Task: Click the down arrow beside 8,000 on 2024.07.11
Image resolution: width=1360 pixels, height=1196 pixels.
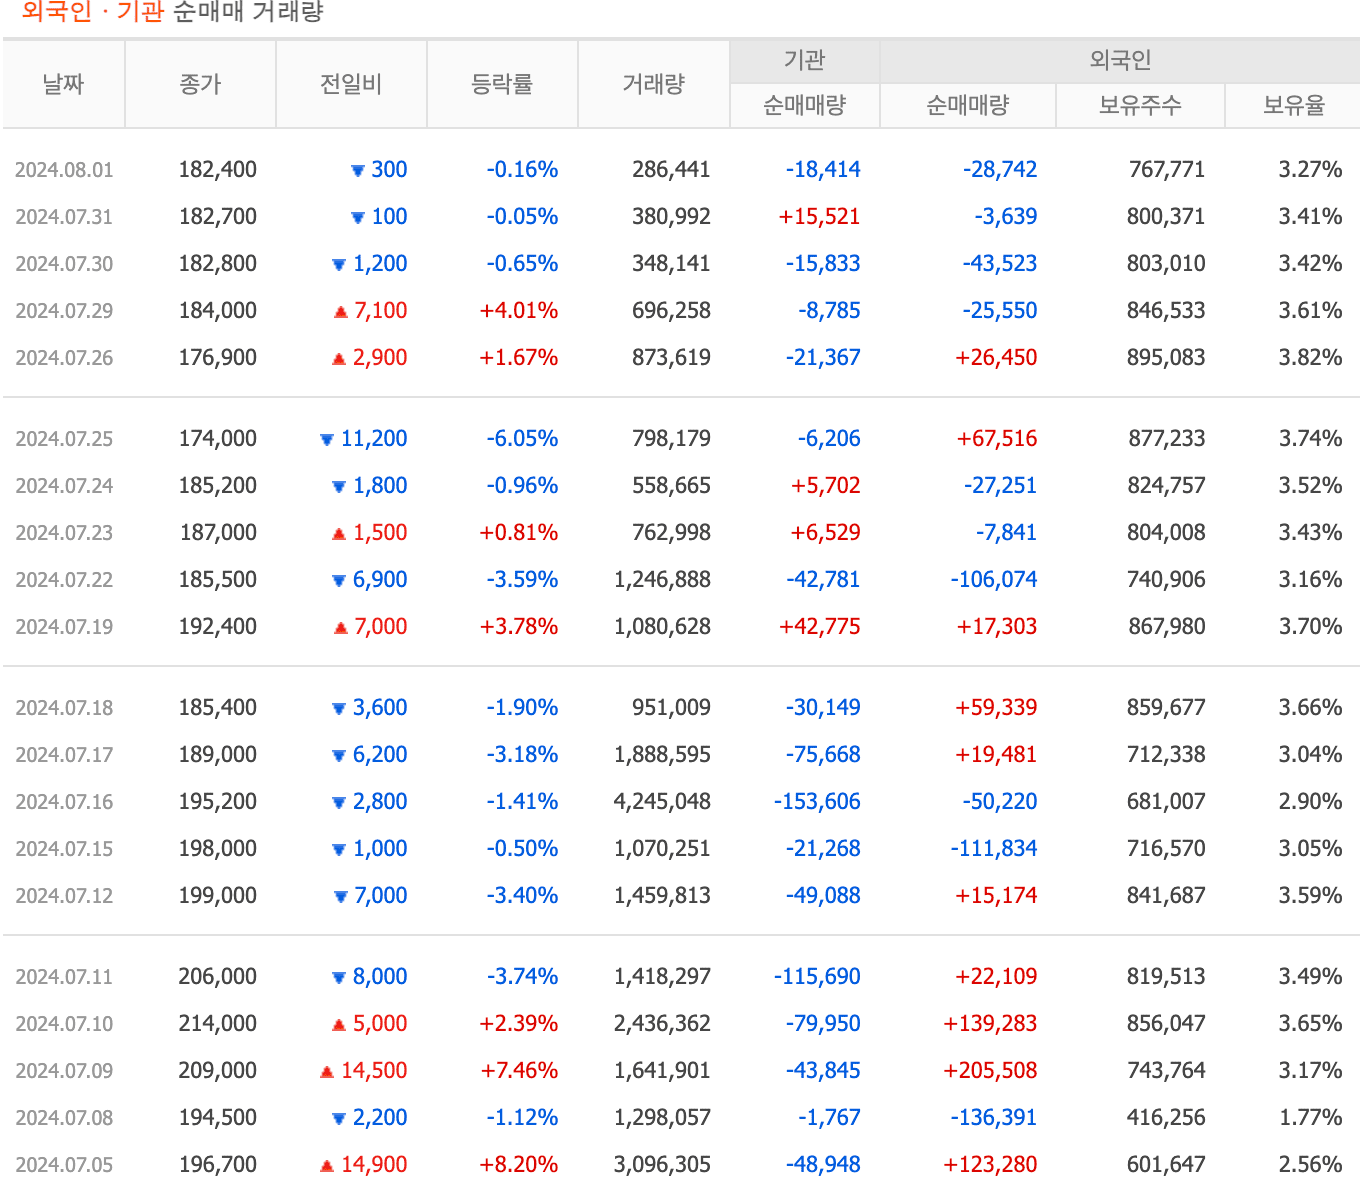Action: (338, 976)
